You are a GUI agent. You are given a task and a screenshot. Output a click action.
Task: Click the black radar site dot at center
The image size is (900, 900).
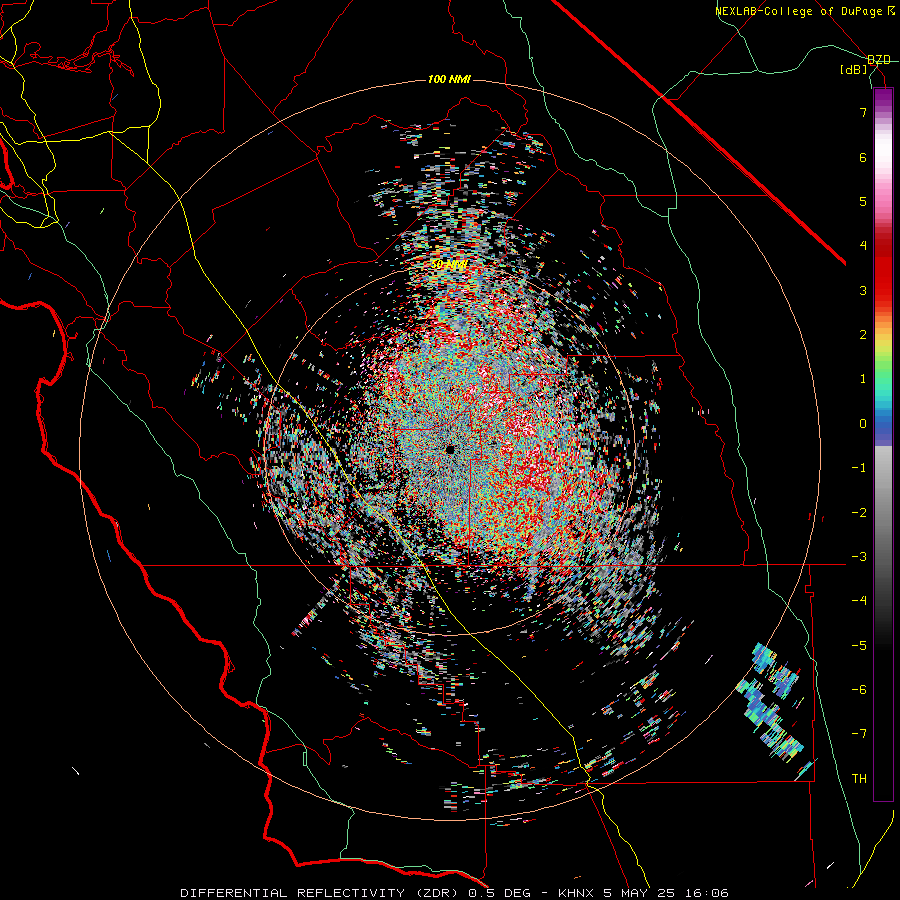point(450,449)
